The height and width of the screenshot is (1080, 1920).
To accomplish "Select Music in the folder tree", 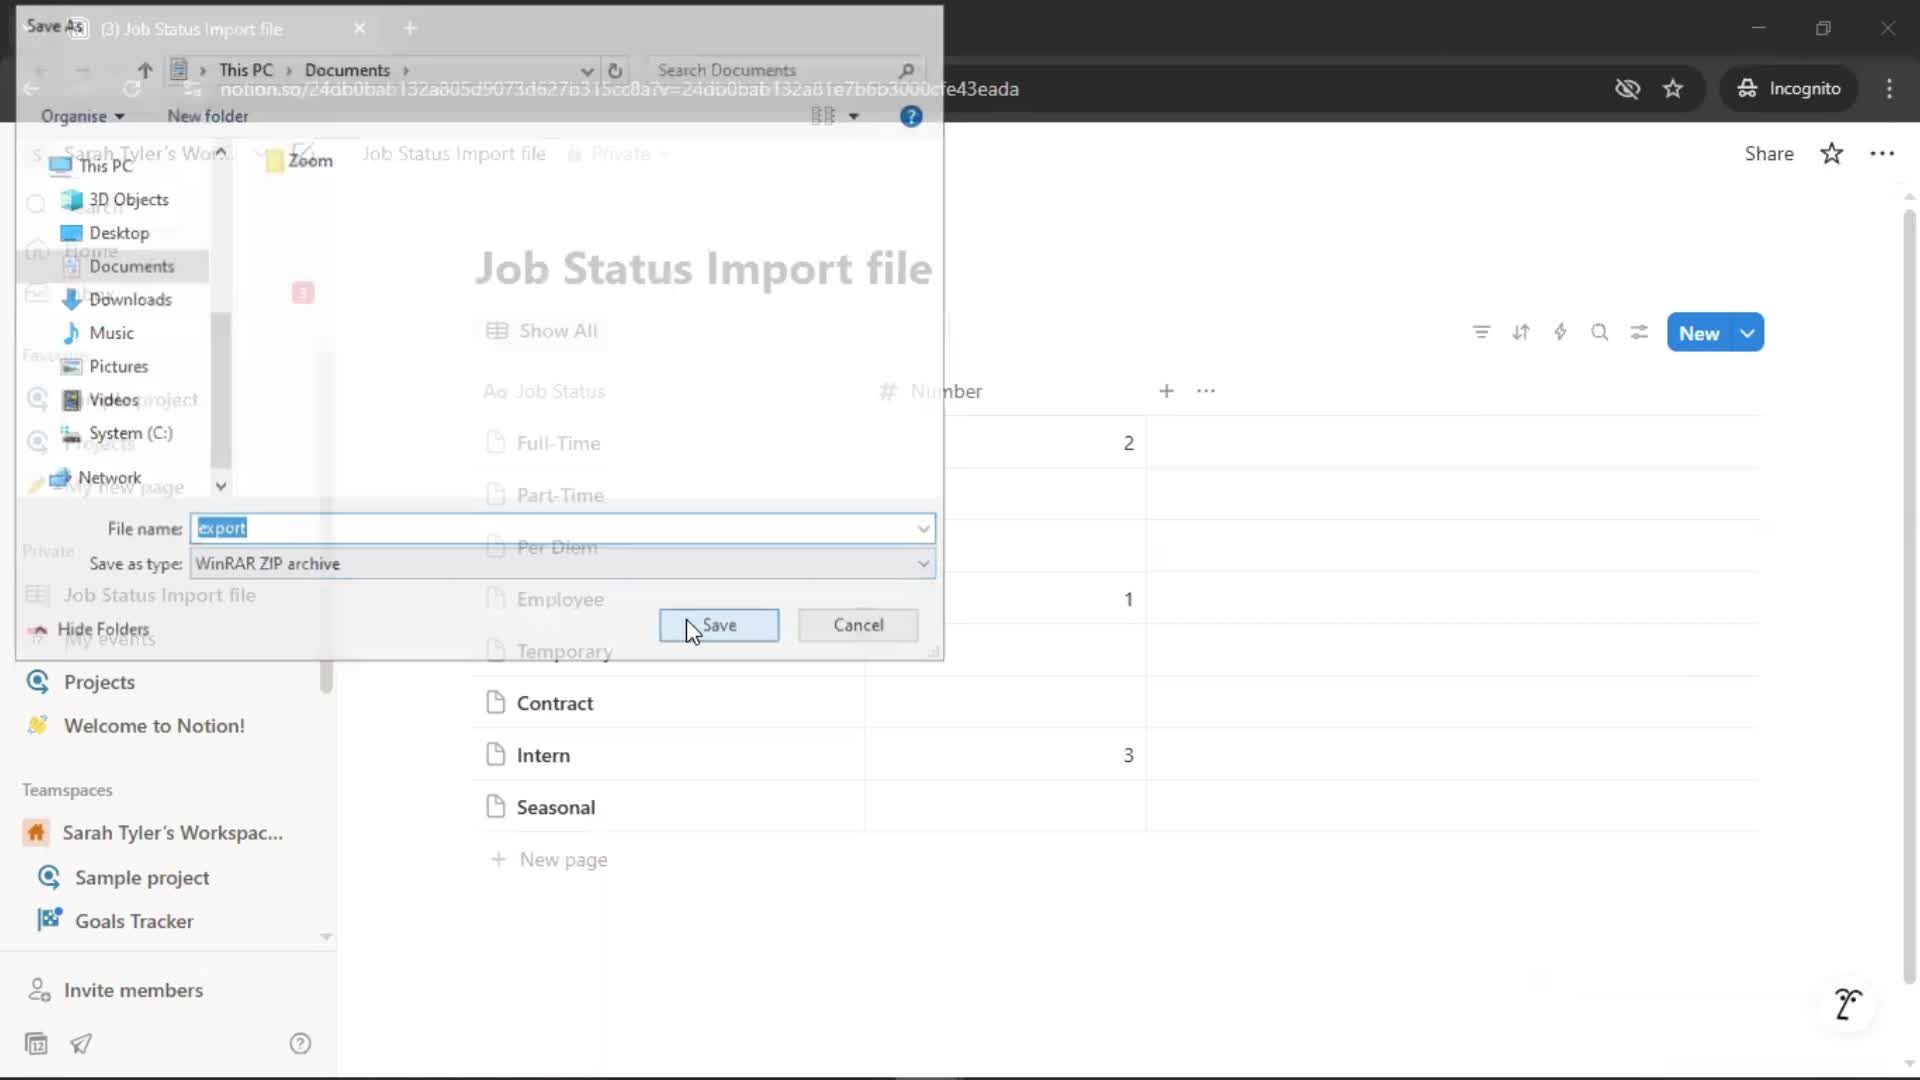I will (x=98, y=333).
